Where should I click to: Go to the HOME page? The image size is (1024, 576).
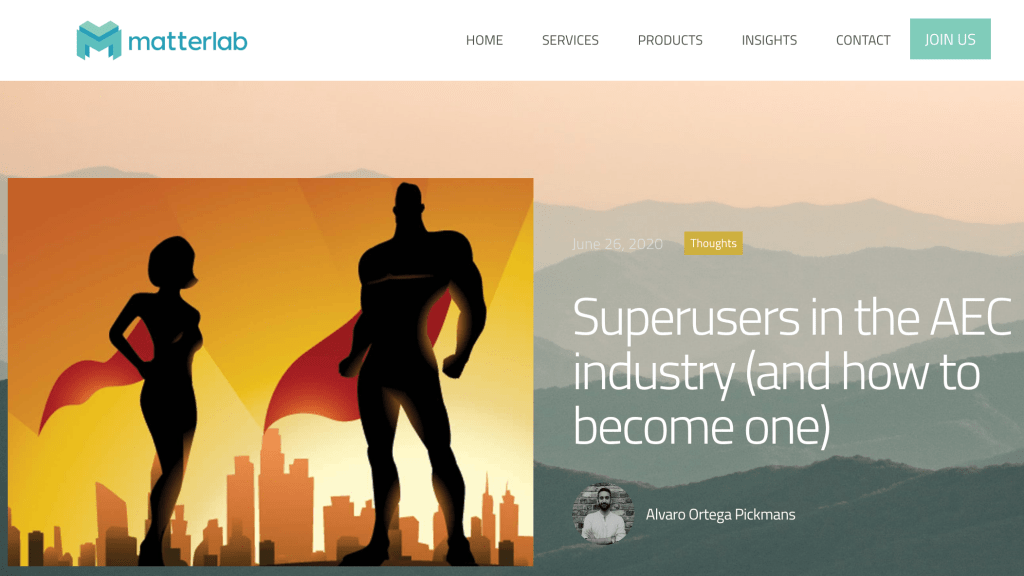click(484, 40)
